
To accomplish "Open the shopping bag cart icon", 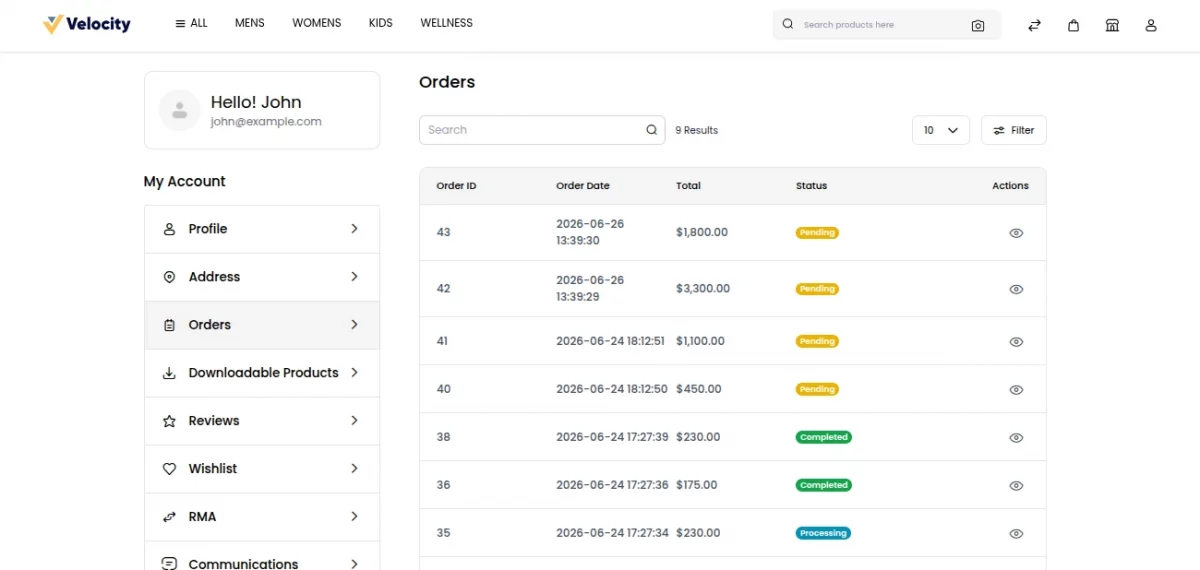I will click(1073, 25).
